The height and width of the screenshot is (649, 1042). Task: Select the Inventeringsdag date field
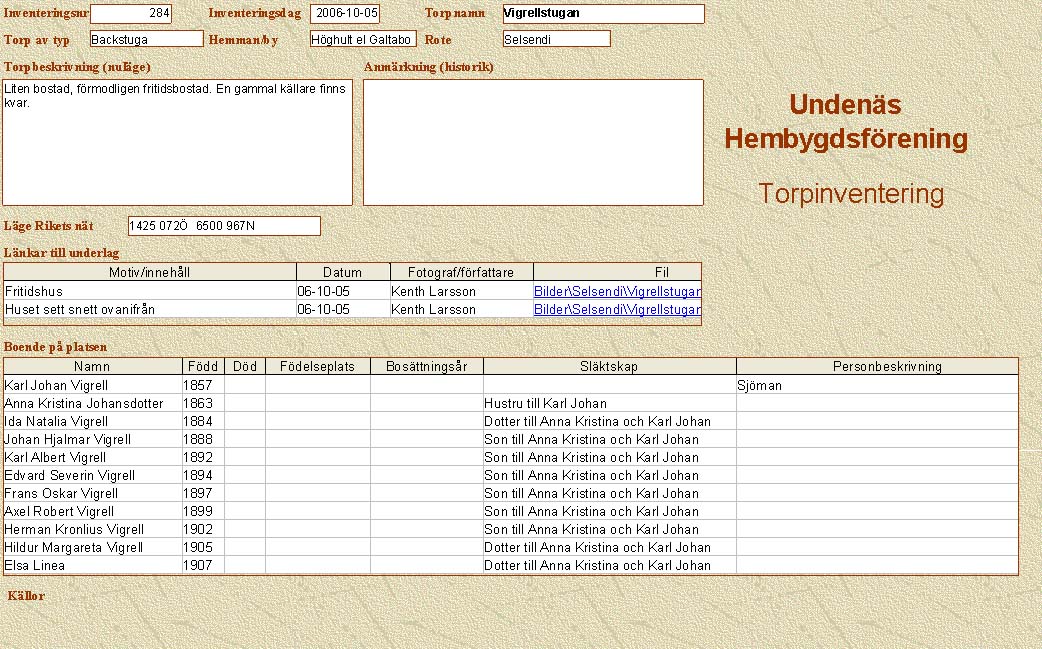pos(345,14)
